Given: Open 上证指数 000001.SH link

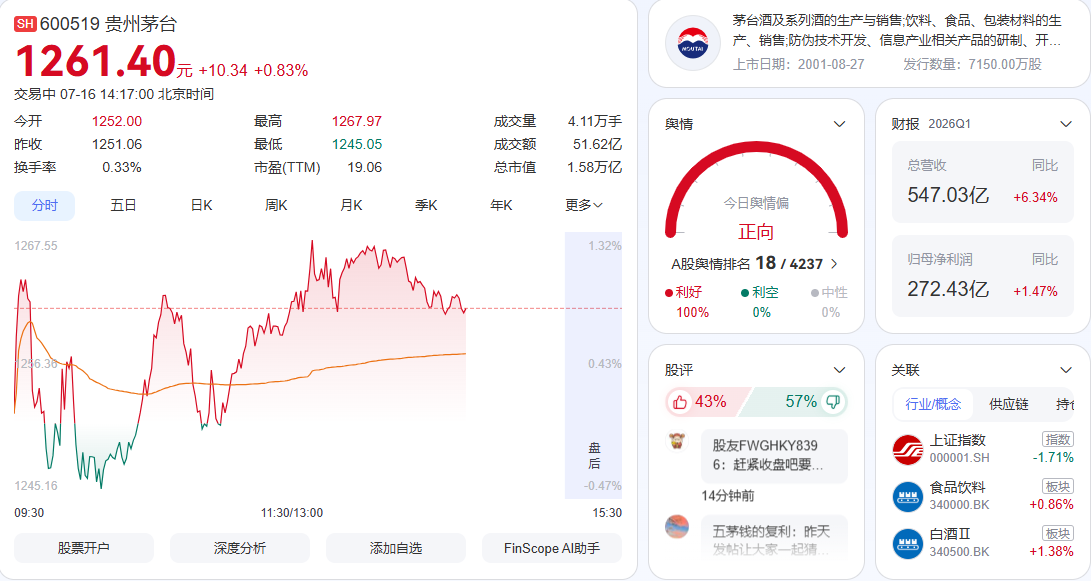Looking at the screenshot, I should (x=982, y=449).
